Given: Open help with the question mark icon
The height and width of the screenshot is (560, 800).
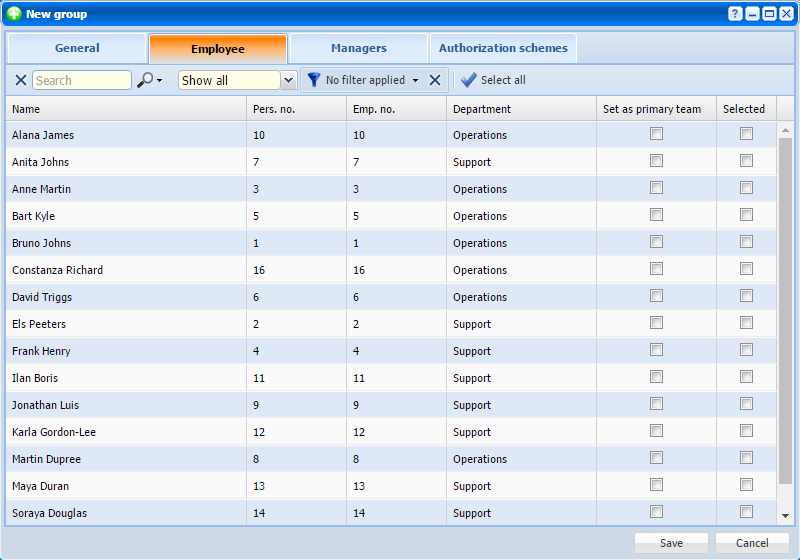Looking at the screenshot, I should point(735,14).
